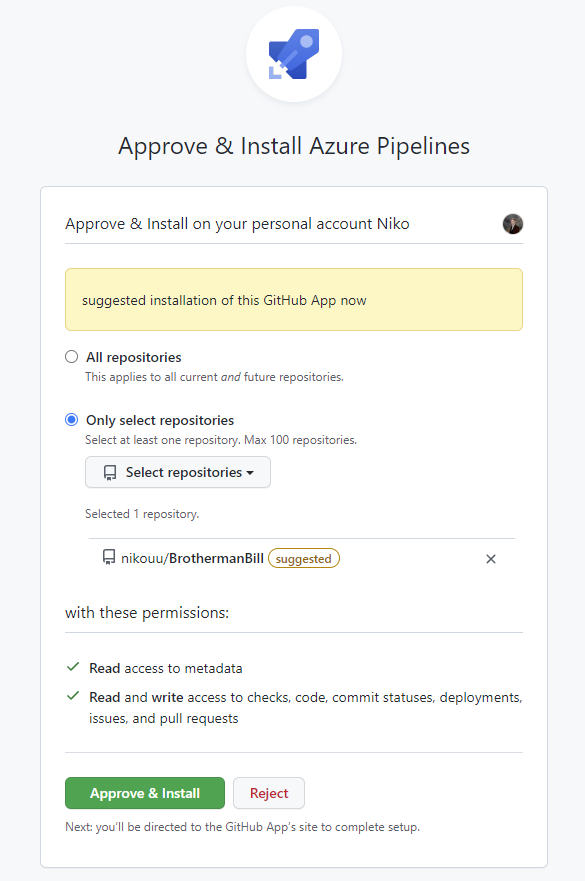Click the Azure Pipelines rocket logo
Image resolution: width=585 pixels, height=881 pixels.
294,54
